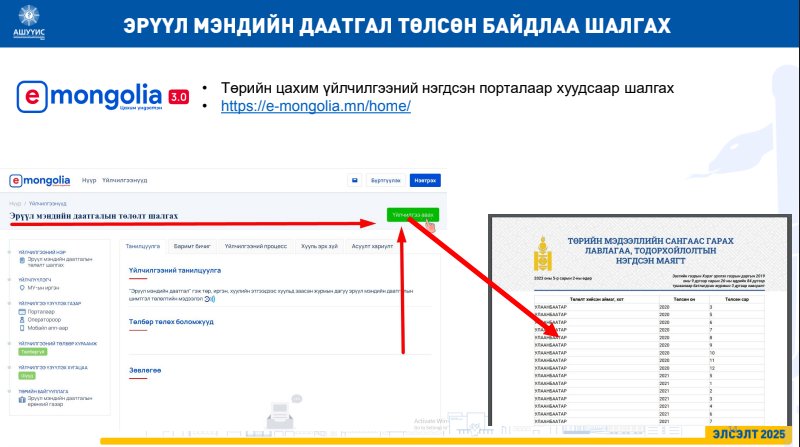Open Үйлчилгээнүүд in the portal navigation
Image resolution: width=800 pixels, height=447 pixels.
click(x=125, y=180)
